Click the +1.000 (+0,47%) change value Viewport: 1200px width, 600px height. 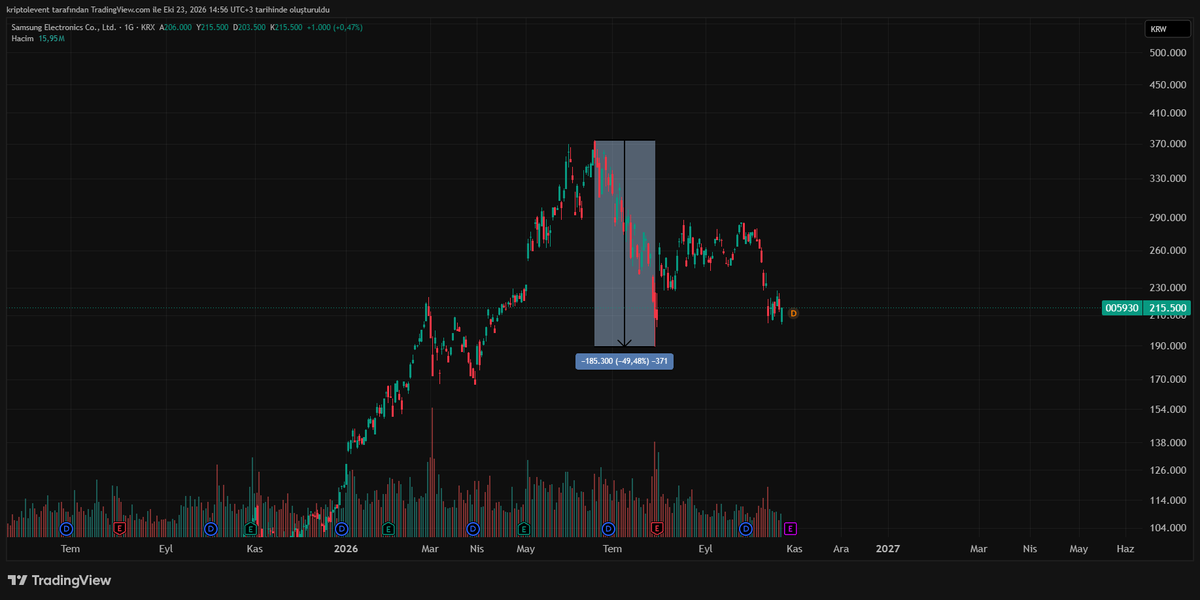tap(335, 27)
